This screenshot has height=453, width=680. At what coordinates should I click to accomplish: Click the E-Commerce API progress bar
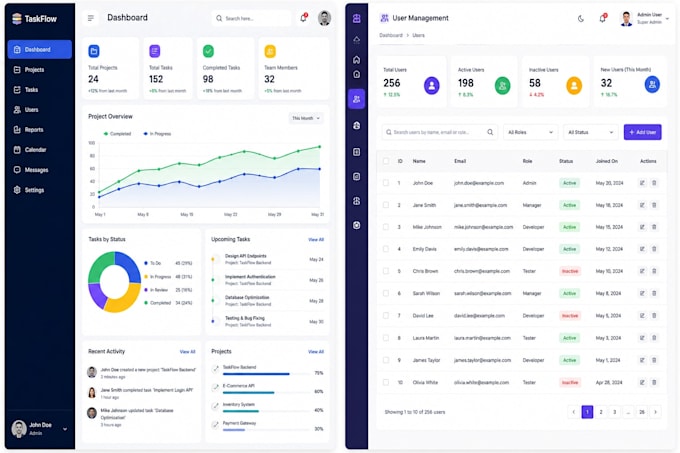tap(266, 392)
